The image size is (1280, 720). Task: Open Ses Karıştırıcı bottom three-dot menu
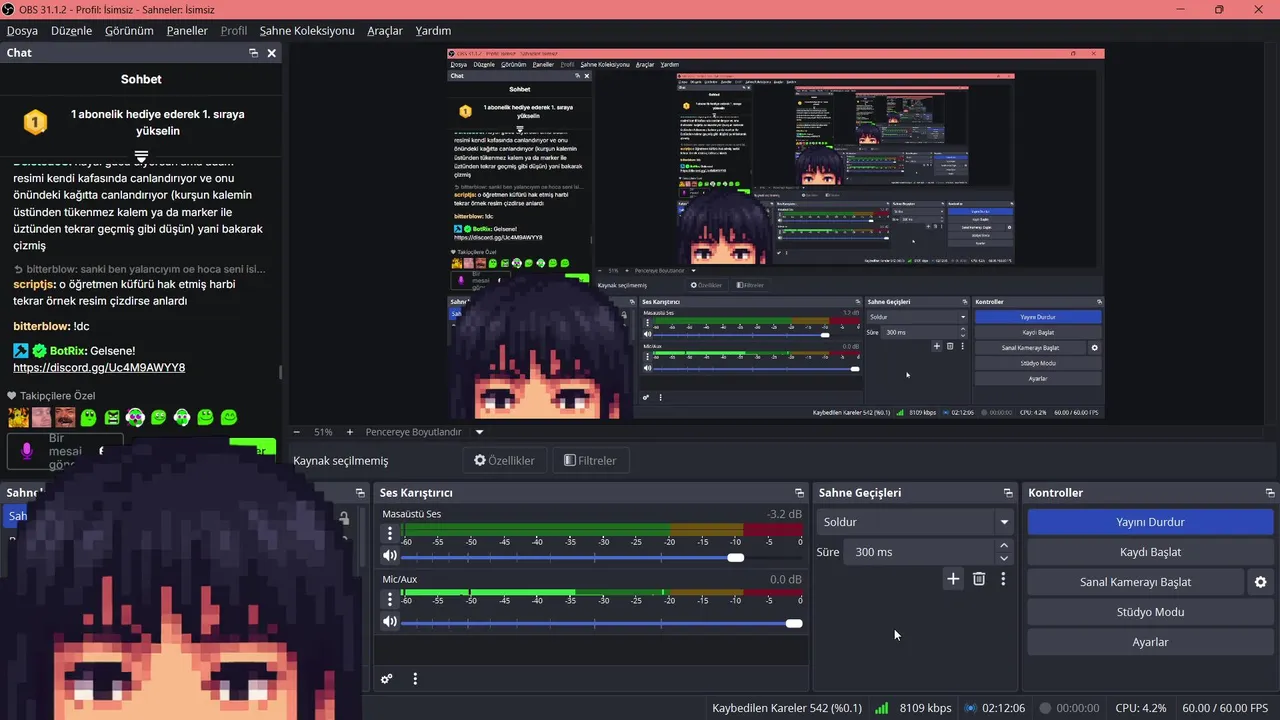coord(415,679)
